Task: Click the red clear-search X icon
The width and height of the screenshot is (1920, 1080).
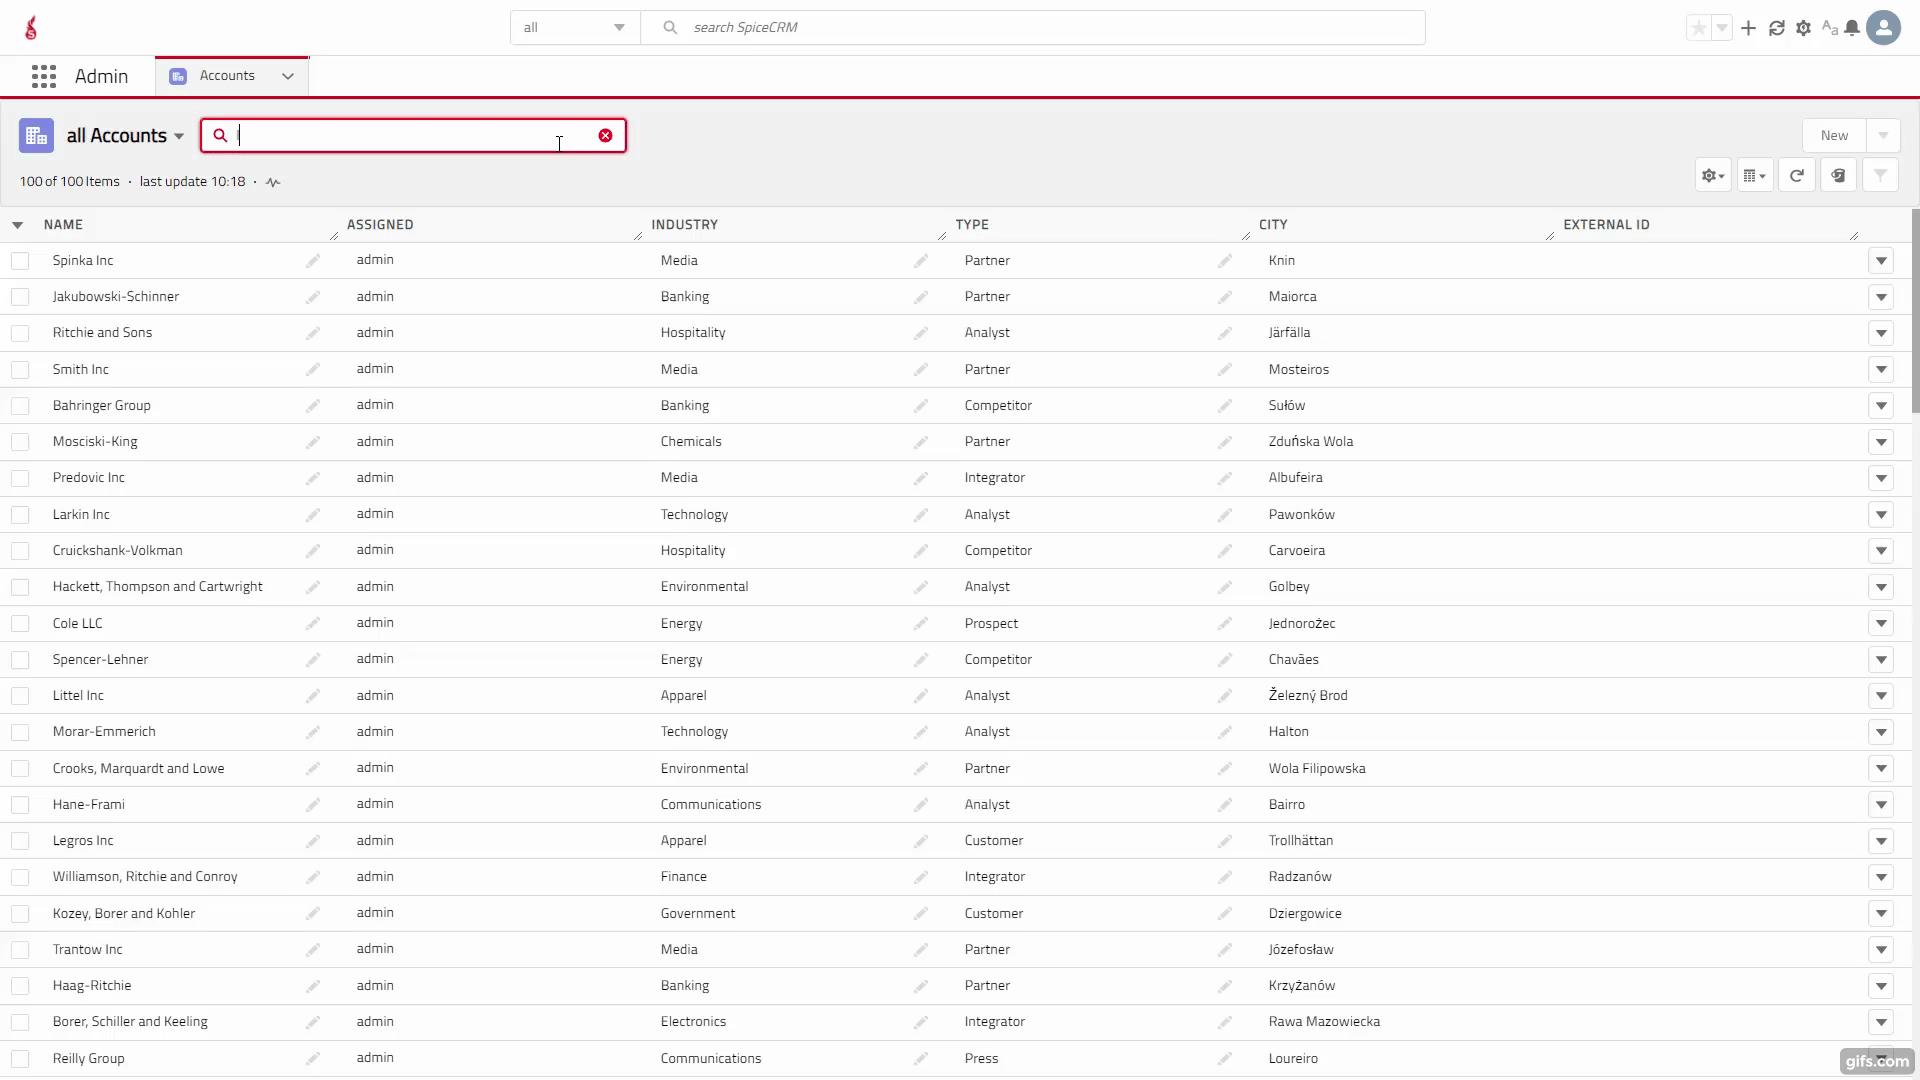Action: [605, 136]
